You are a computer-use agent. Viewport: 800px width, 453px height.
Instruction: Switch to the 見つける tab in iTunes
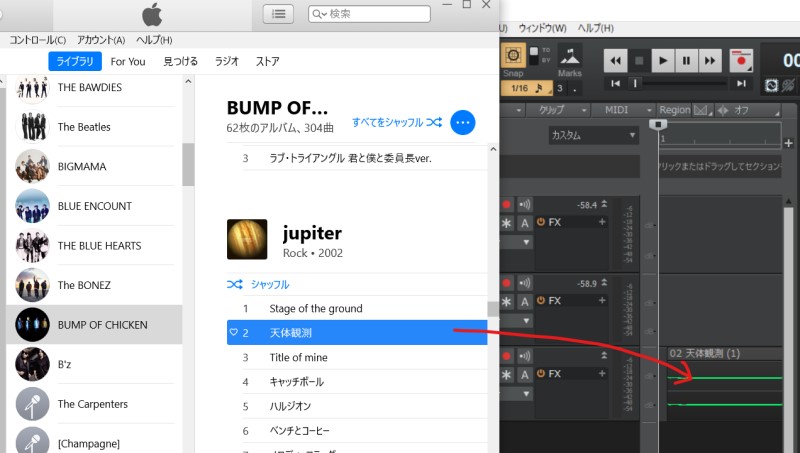point(181,62)
